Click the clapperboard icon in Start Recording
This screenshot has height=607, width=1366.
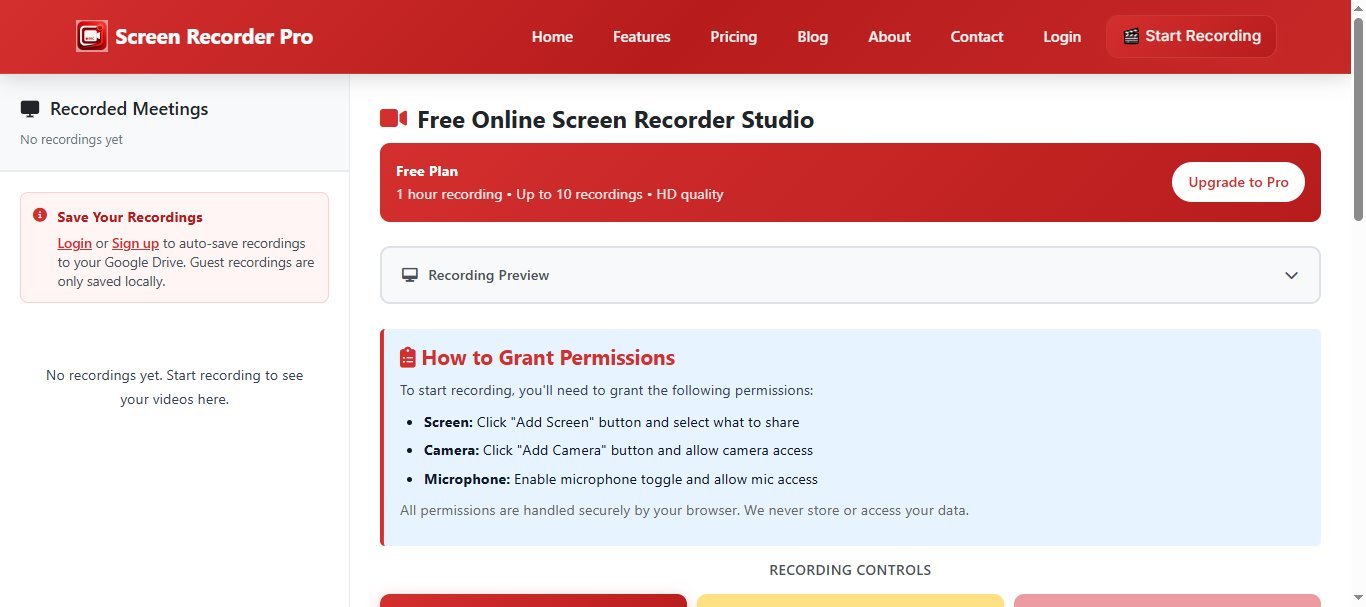tap(1131, 36)
